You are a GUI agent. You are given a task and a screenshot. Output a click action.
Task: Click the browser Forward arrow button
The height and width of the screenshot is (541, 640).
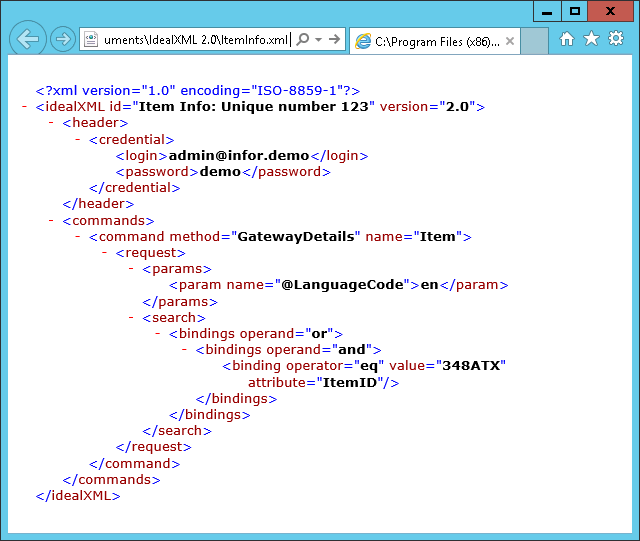tap(62, 40)
